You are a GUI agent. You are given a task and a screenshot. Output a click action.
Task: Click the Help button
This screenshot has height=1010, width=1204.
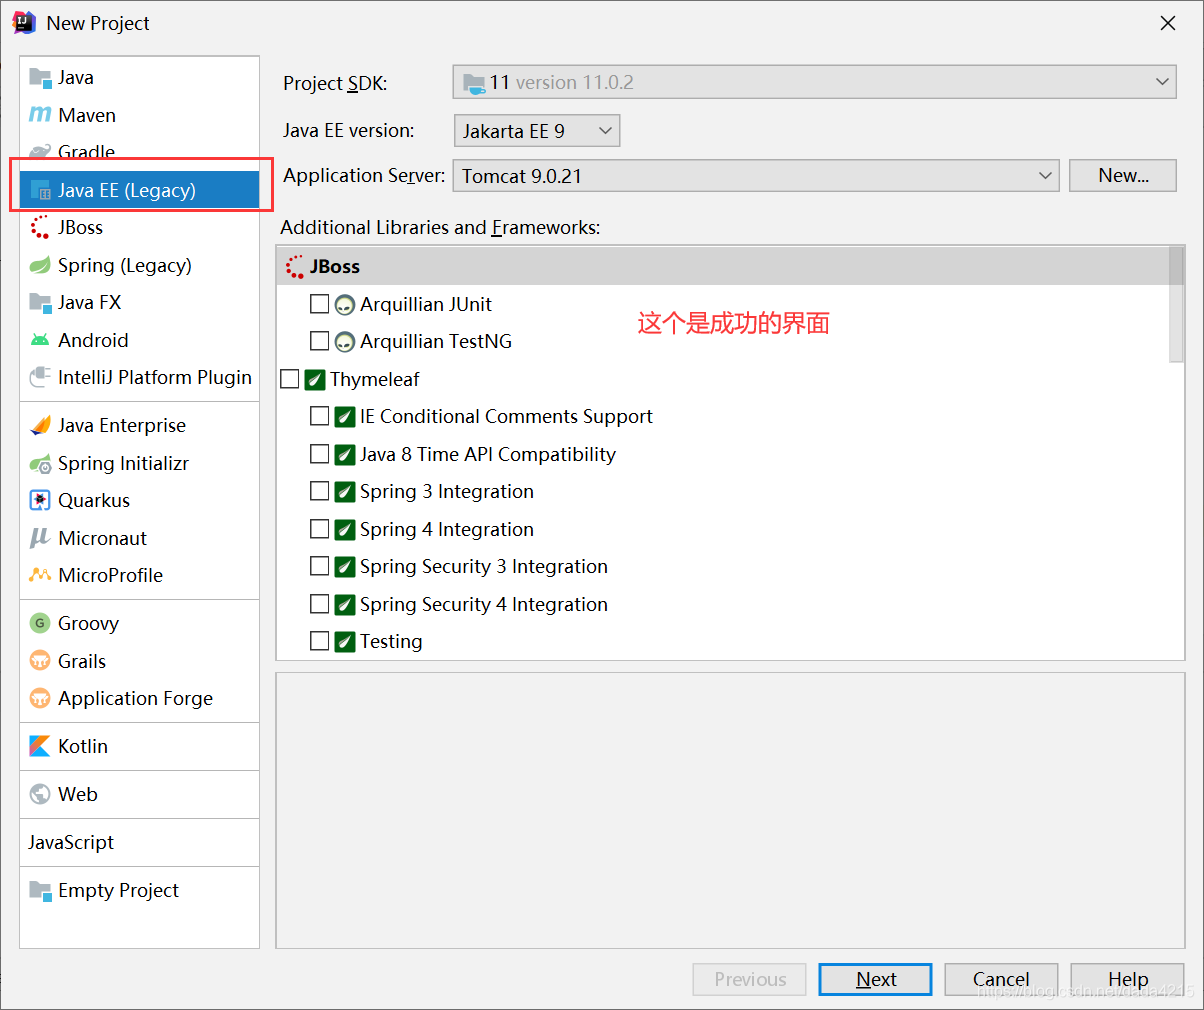tap(1127, 979)
